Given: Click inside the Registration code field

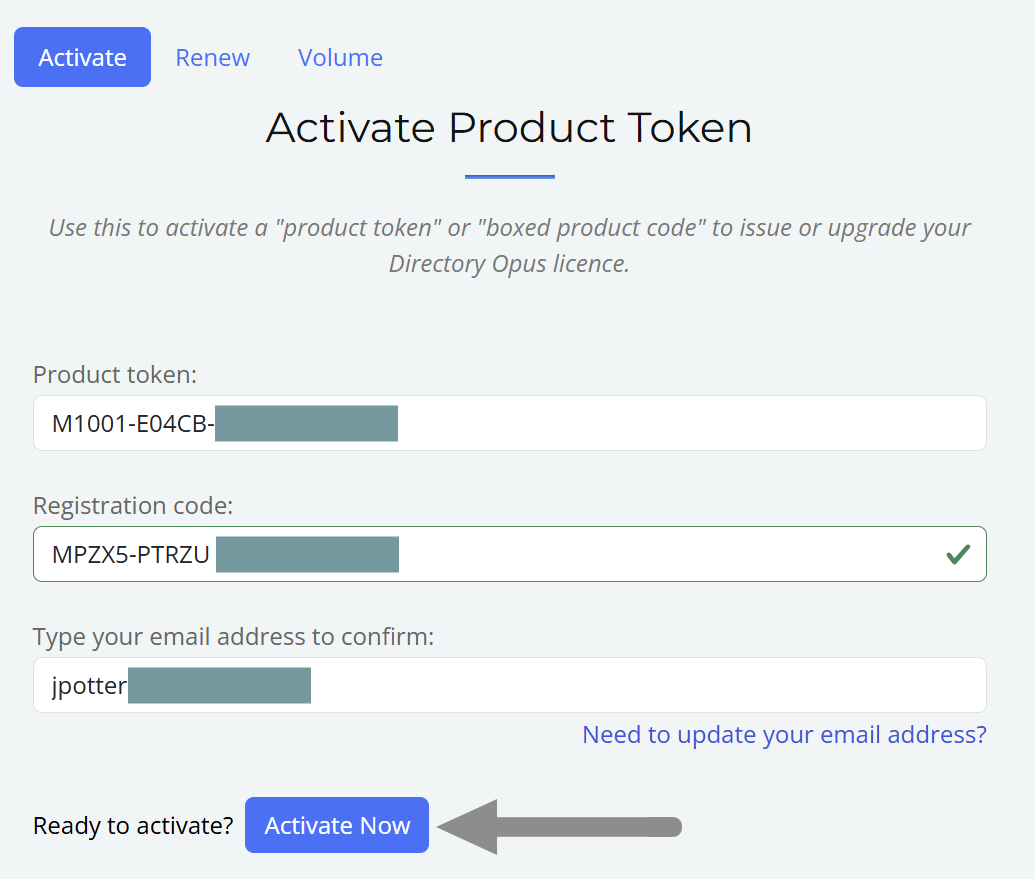Looking at the screenshot, I should point(660,554).
